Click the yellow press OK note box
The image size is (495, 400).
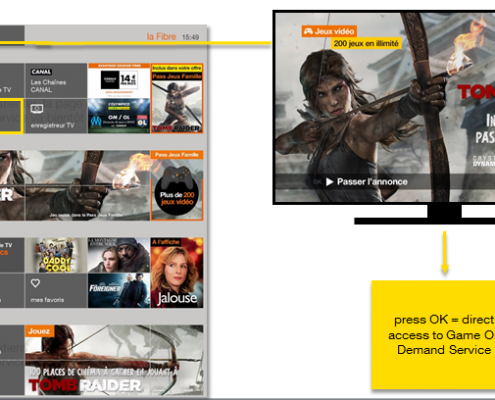[433, 335]
